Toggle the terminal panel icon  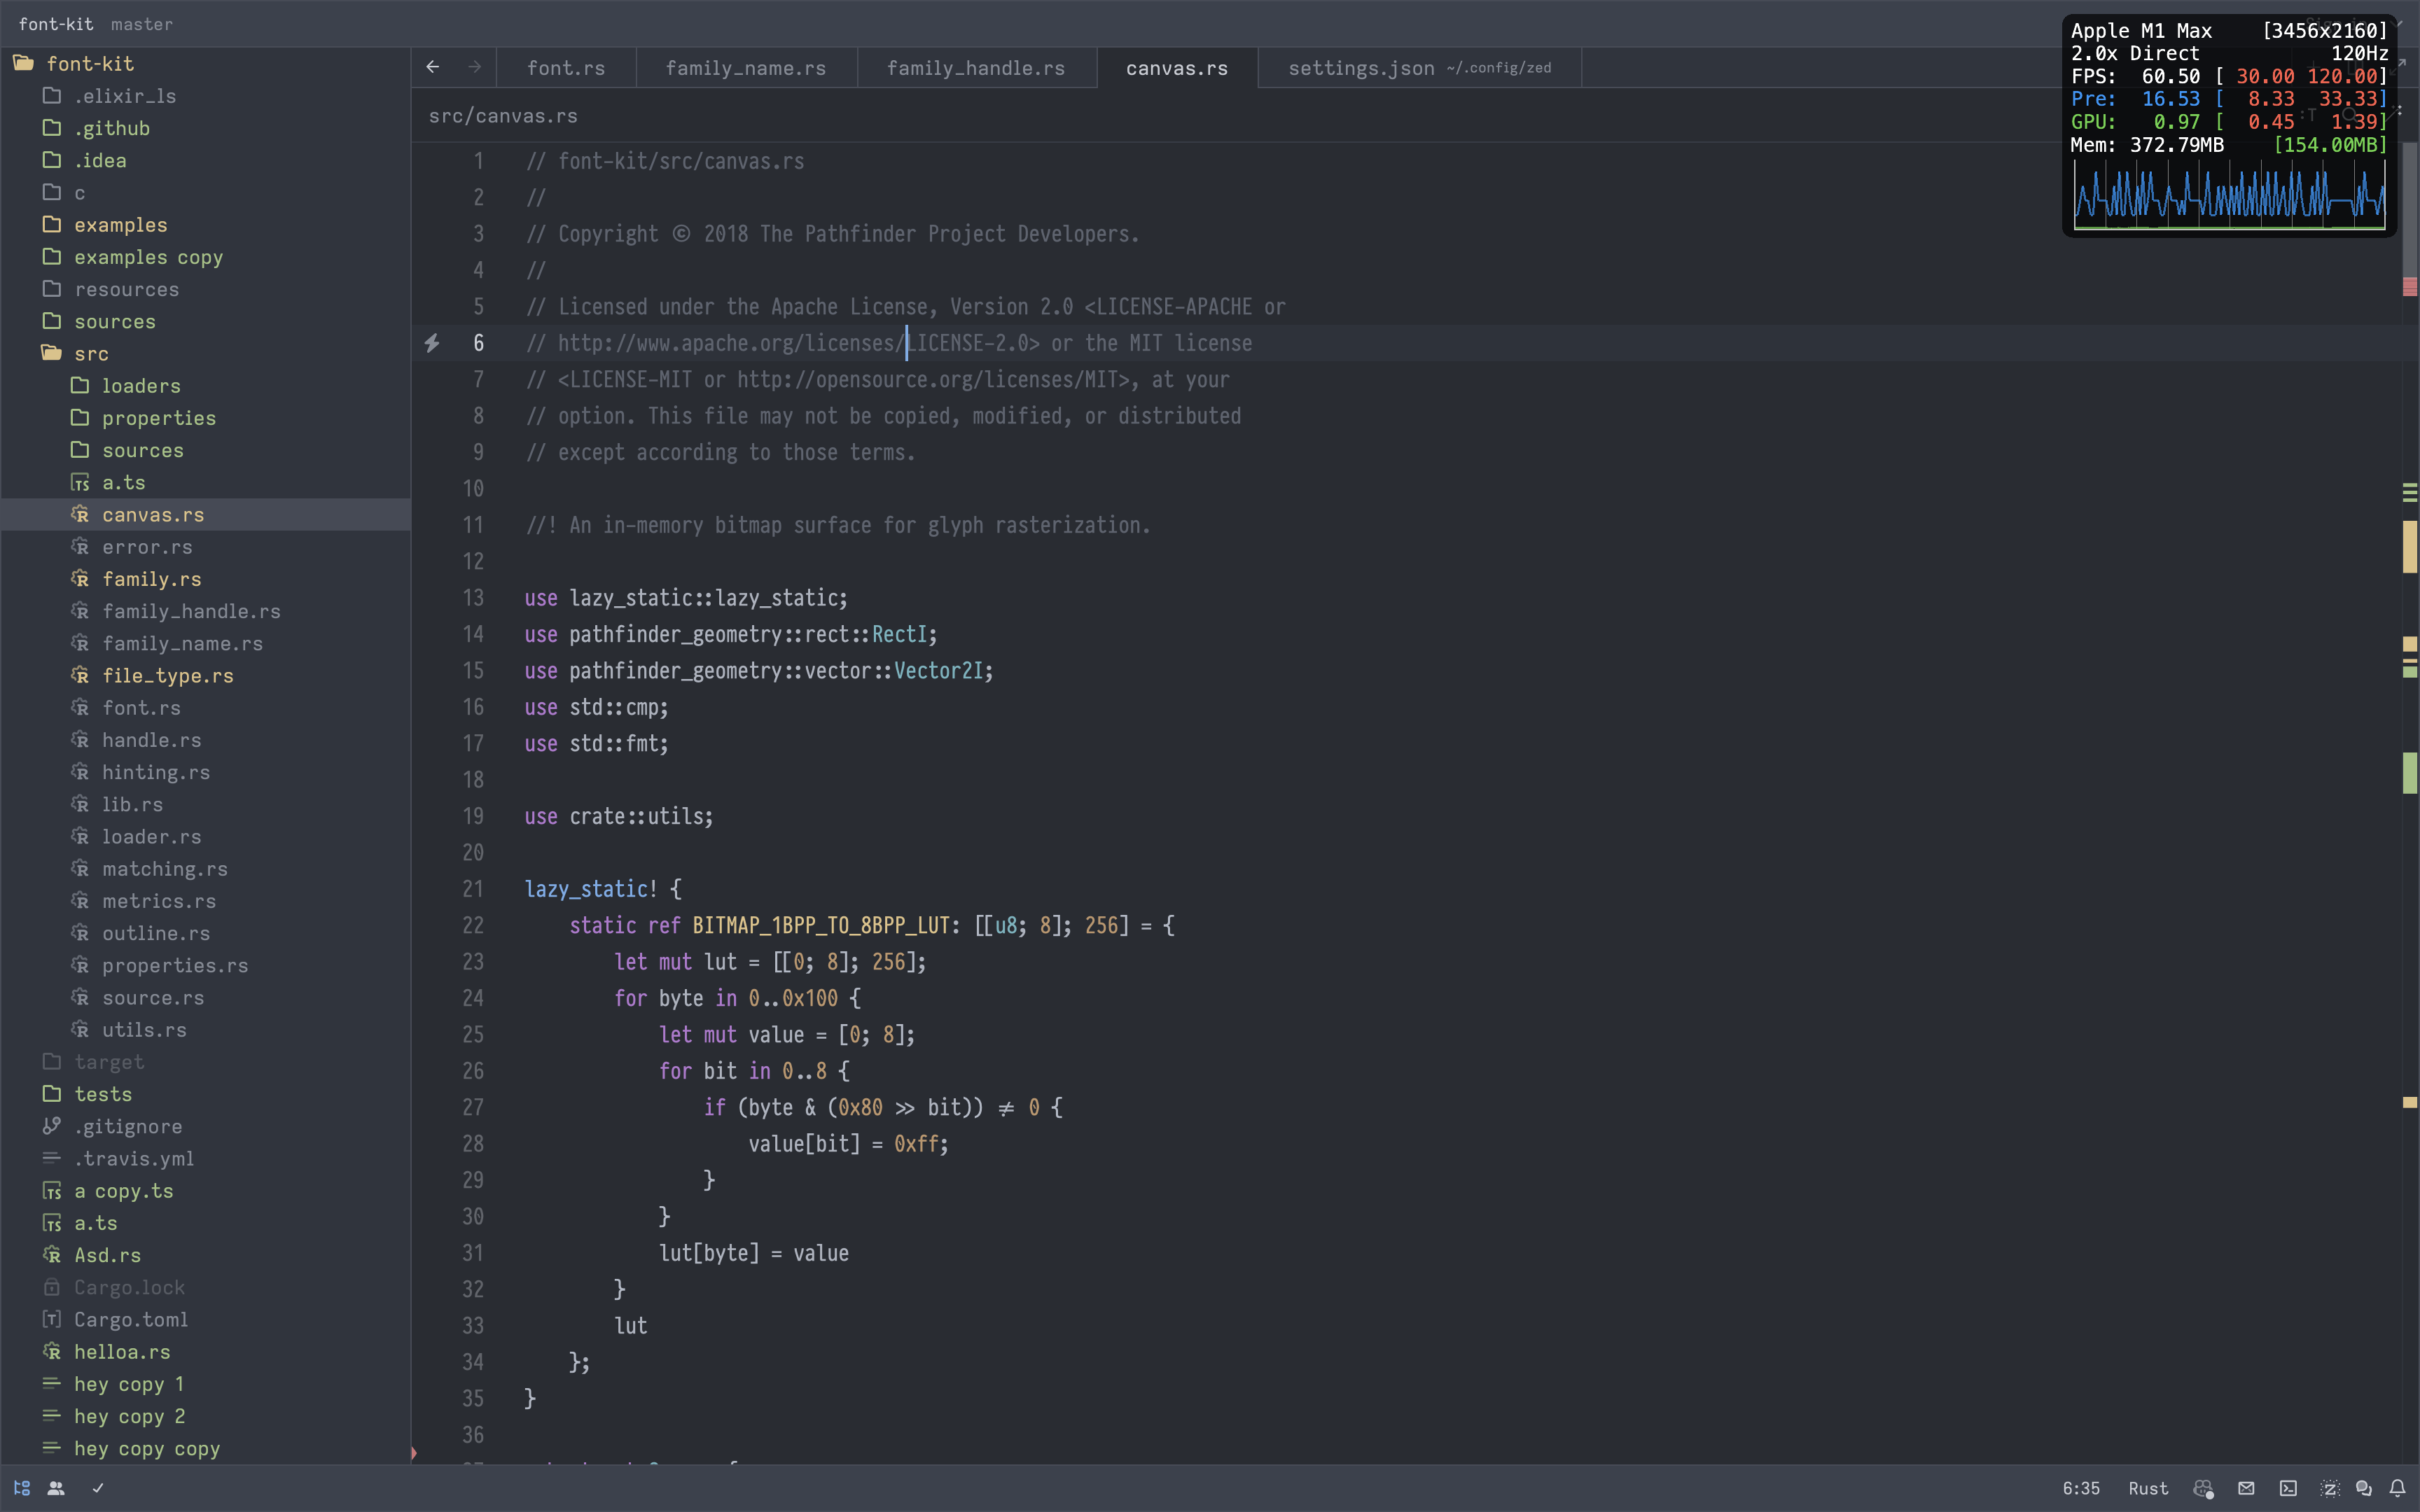tap(2288, 1488)
